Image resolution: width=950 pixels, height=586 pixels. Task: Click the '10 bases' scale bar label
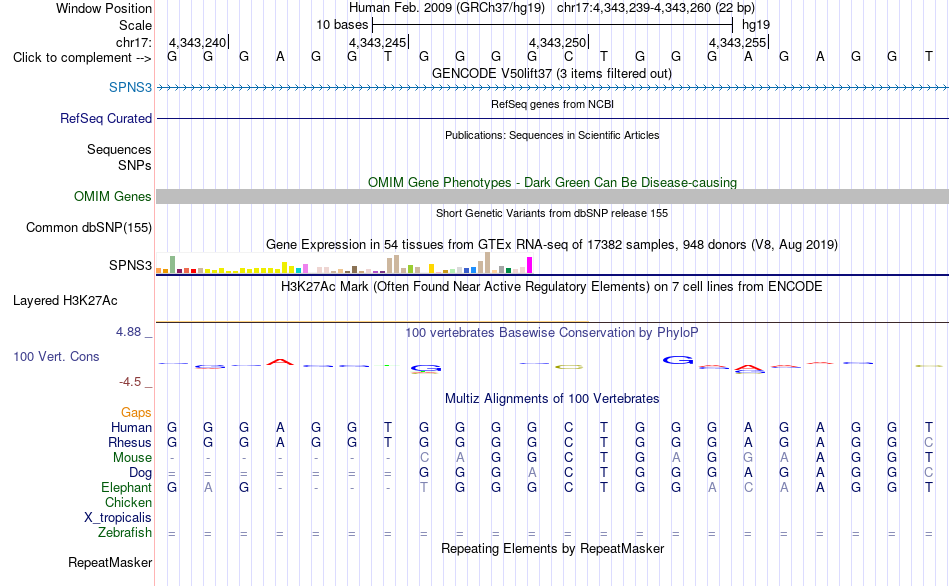click(x=342, y=25)
